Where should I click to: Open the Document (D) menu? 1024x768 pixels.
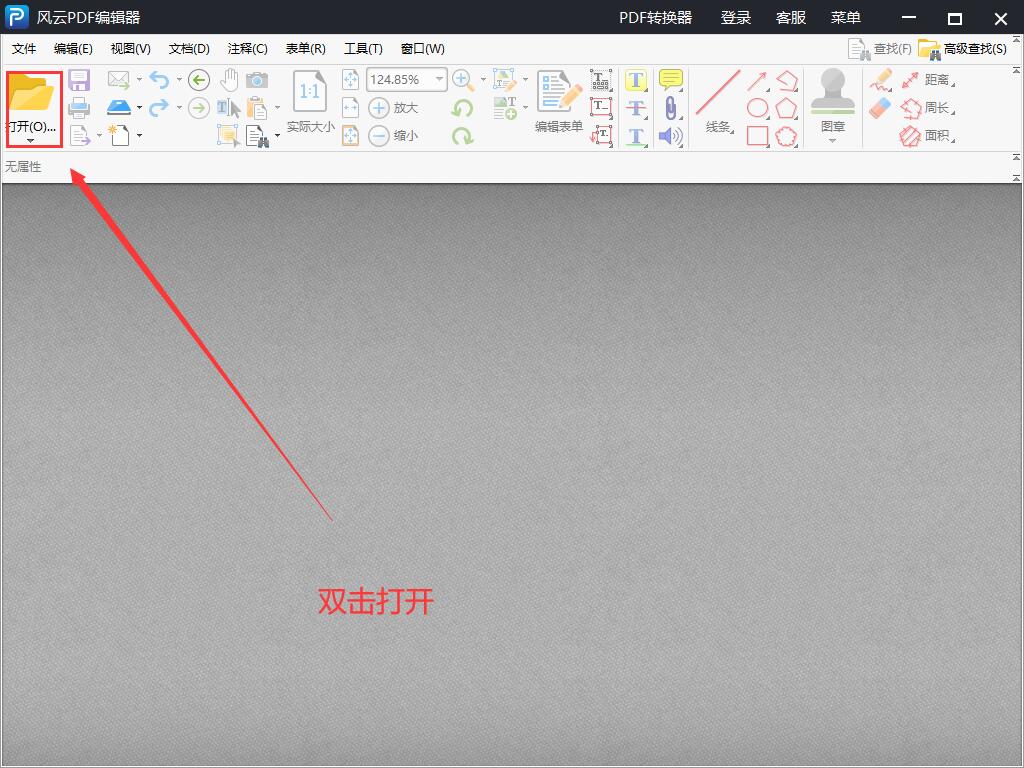[x=189, y=49]
